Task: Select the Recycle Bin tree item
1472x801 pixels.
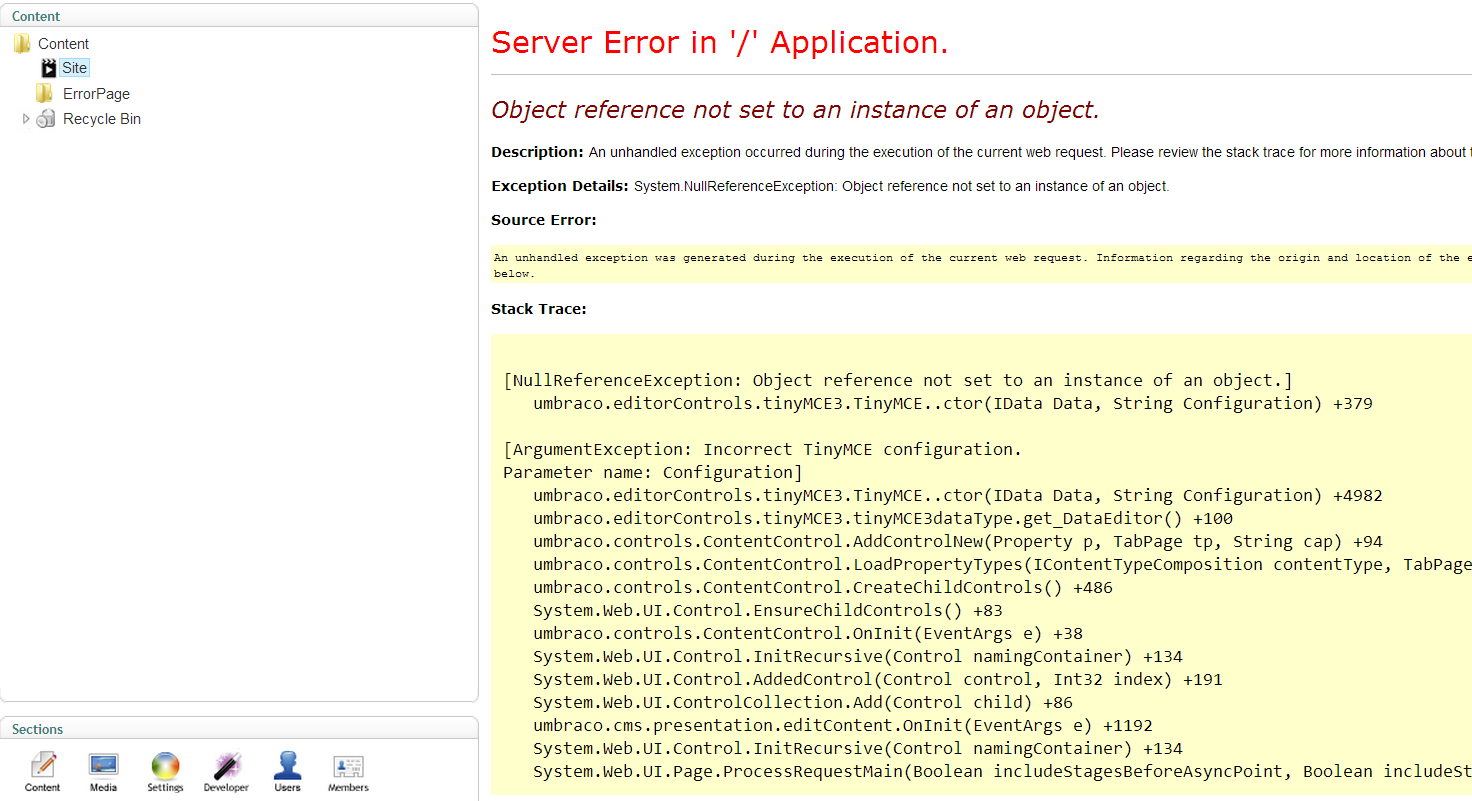Action: pos(102,119)
